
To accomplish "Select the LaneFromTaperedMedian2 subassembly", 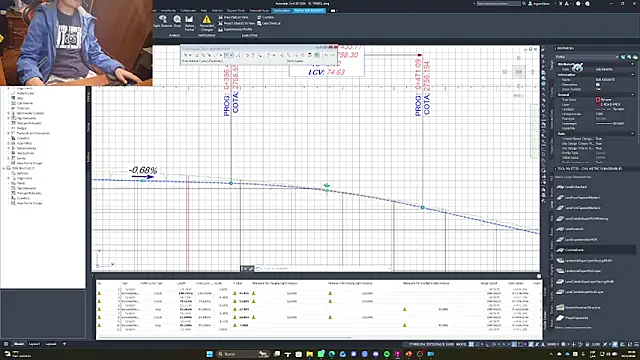I will click(x=578, y=208).
